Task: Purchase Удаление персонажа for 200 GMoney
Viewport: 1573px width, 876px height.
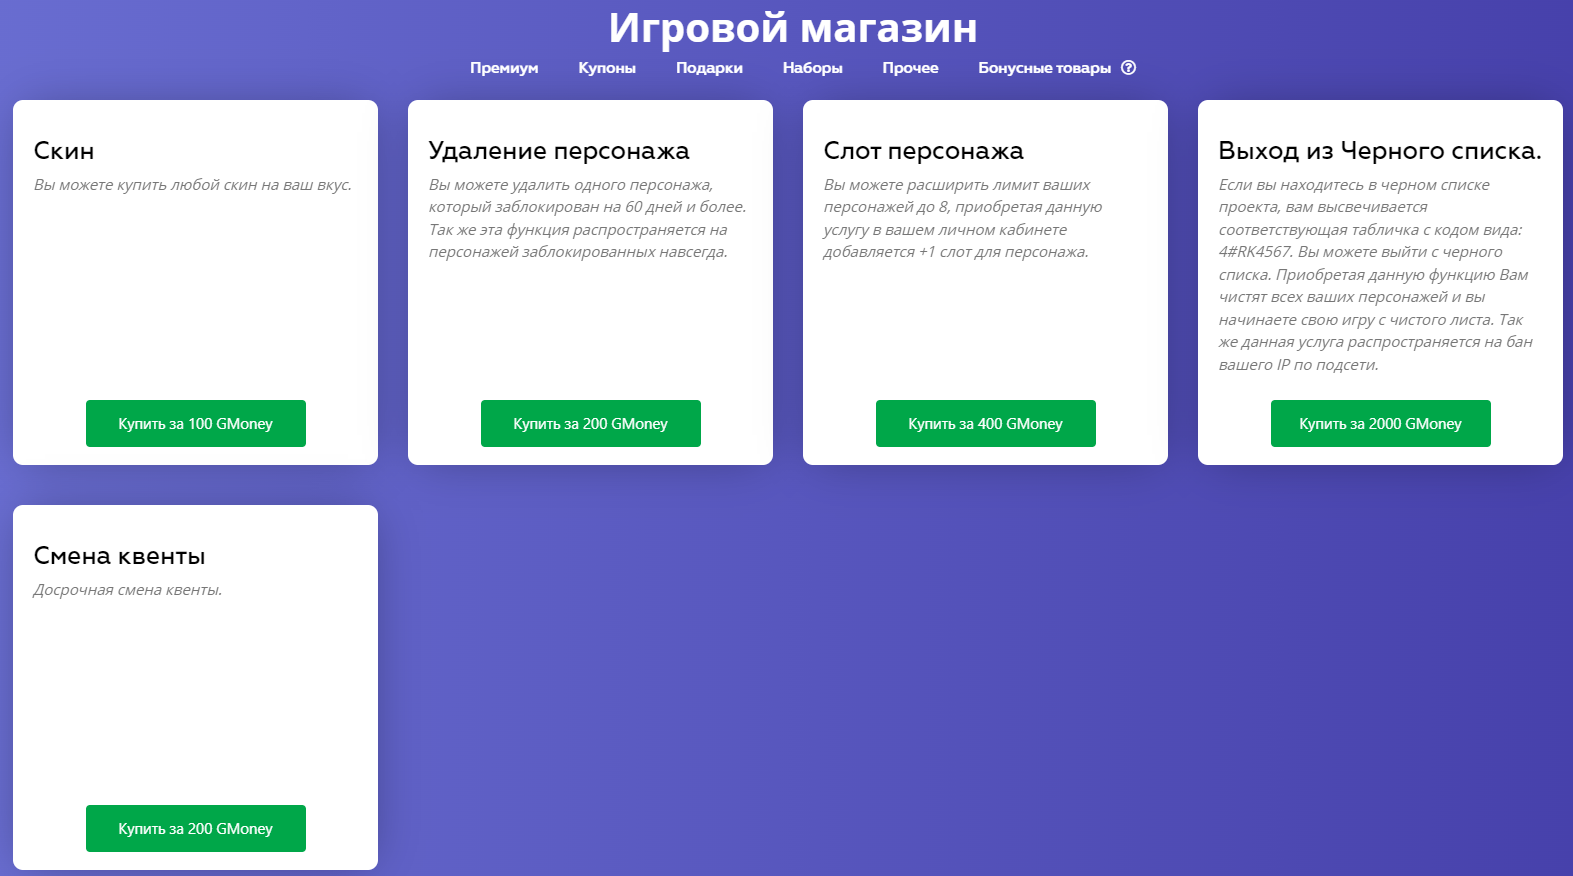Action: point(590,424)
